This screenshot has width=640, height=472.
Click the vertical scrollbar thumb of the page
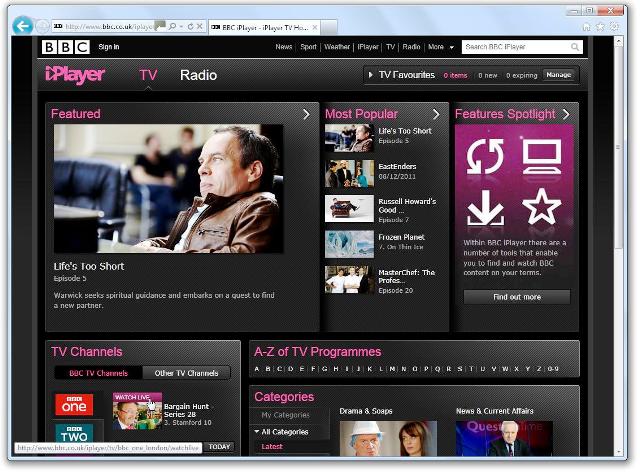(x=619, y=147)
